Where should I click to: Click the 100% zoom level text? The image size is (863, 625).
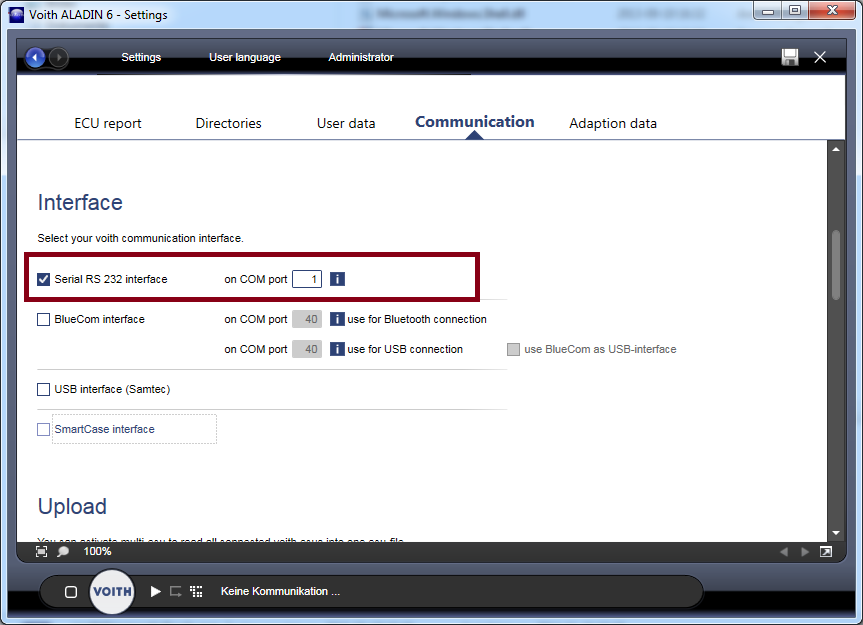click(x=97, y=551)
